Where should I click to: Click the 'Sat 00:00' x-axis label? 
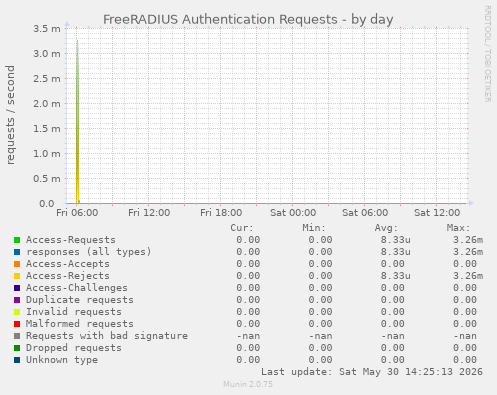click(293, 213)
